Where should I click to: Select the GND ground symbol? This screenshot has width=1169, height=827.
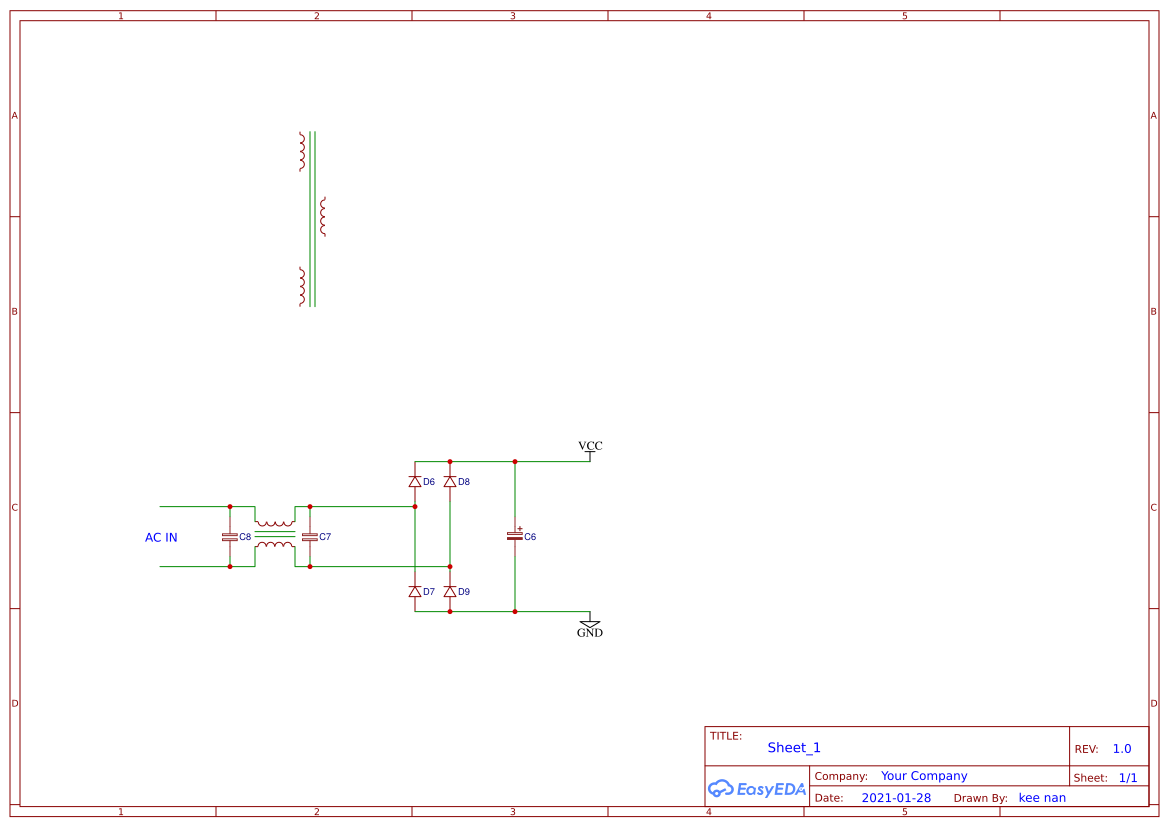[x=590, y=625]
